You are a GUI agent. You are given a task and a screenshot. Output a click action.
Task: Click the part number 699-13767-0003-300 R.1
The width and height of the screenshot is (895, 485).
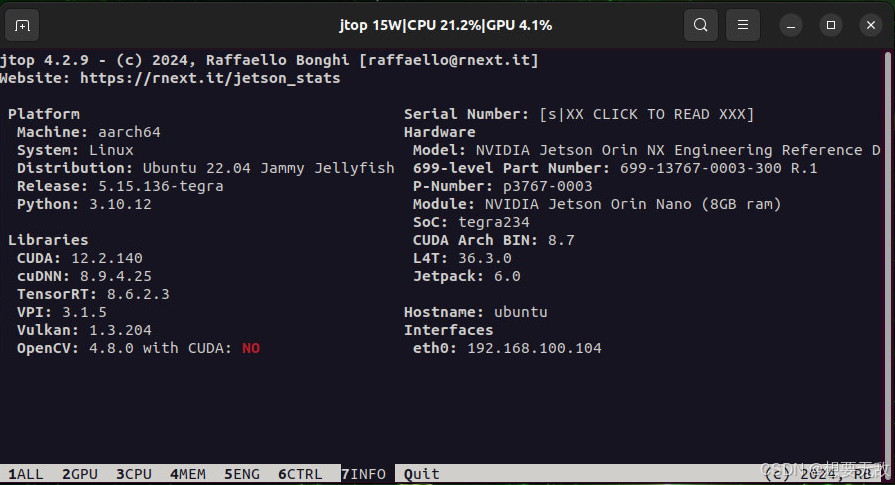coord(719,168)
